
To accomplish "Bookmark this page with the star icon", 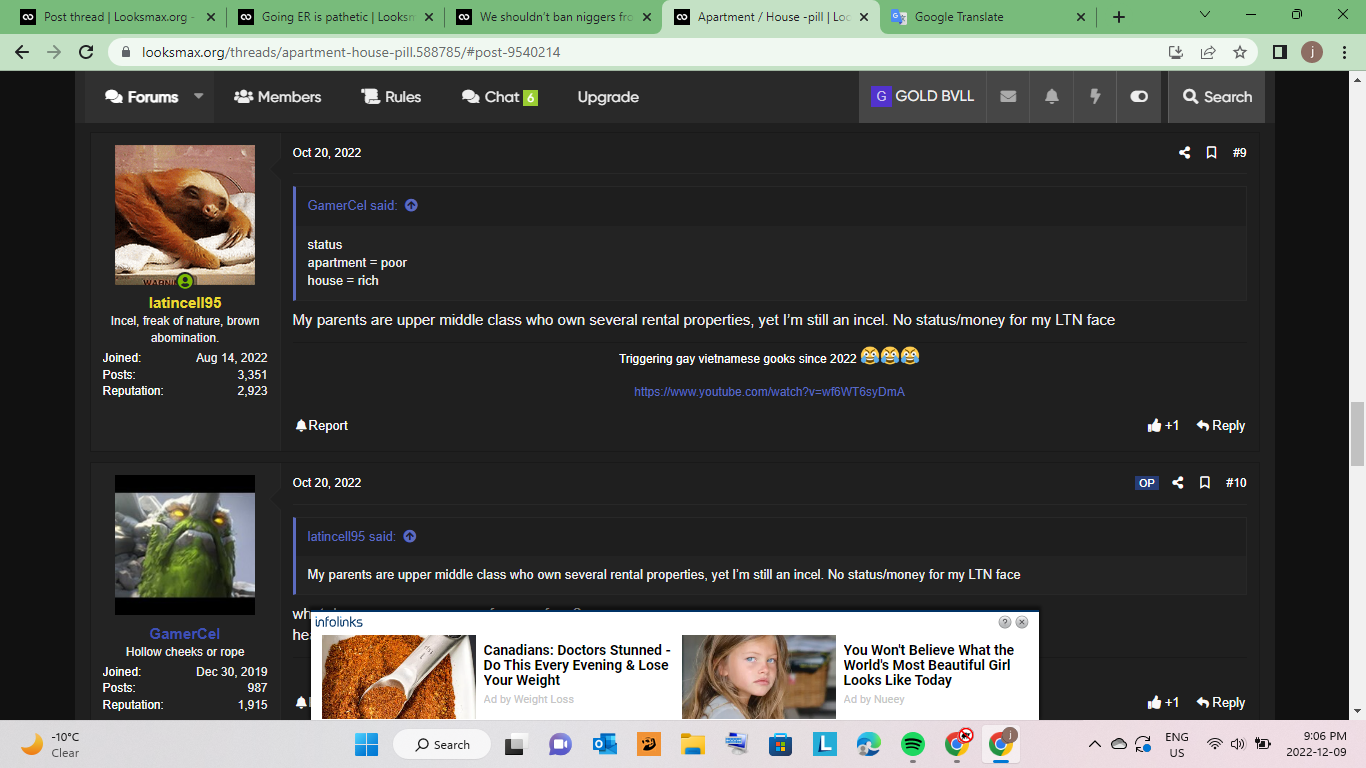I will (x=1240, y=52).
